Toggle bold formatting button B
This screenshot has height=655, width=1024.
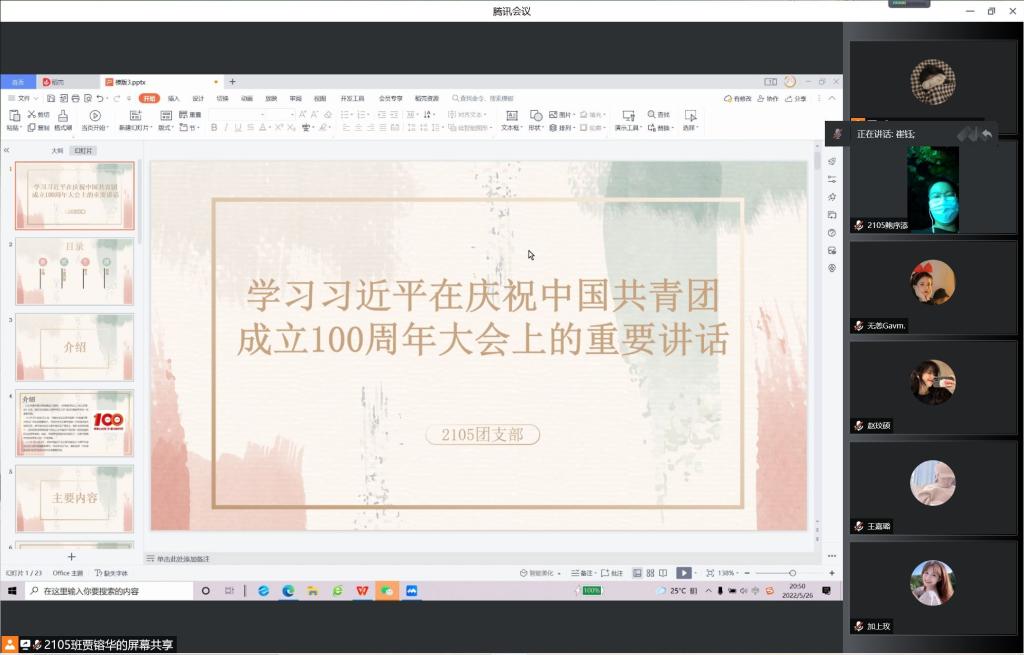click(x=213, y=128)
